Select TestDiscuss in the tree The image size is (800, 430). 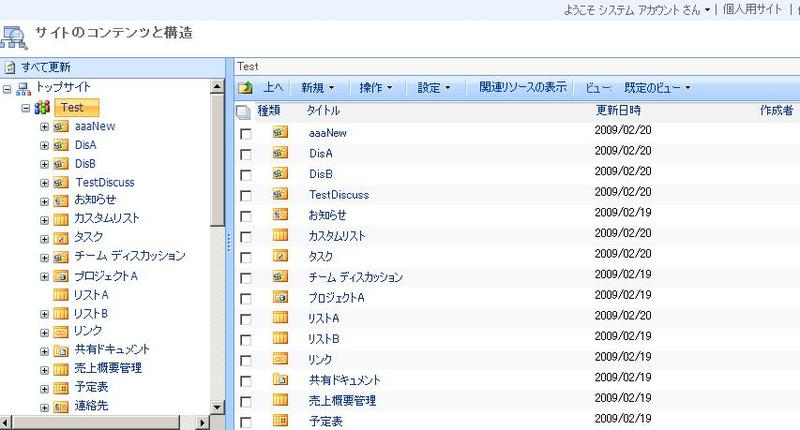(x=105, y=183)
